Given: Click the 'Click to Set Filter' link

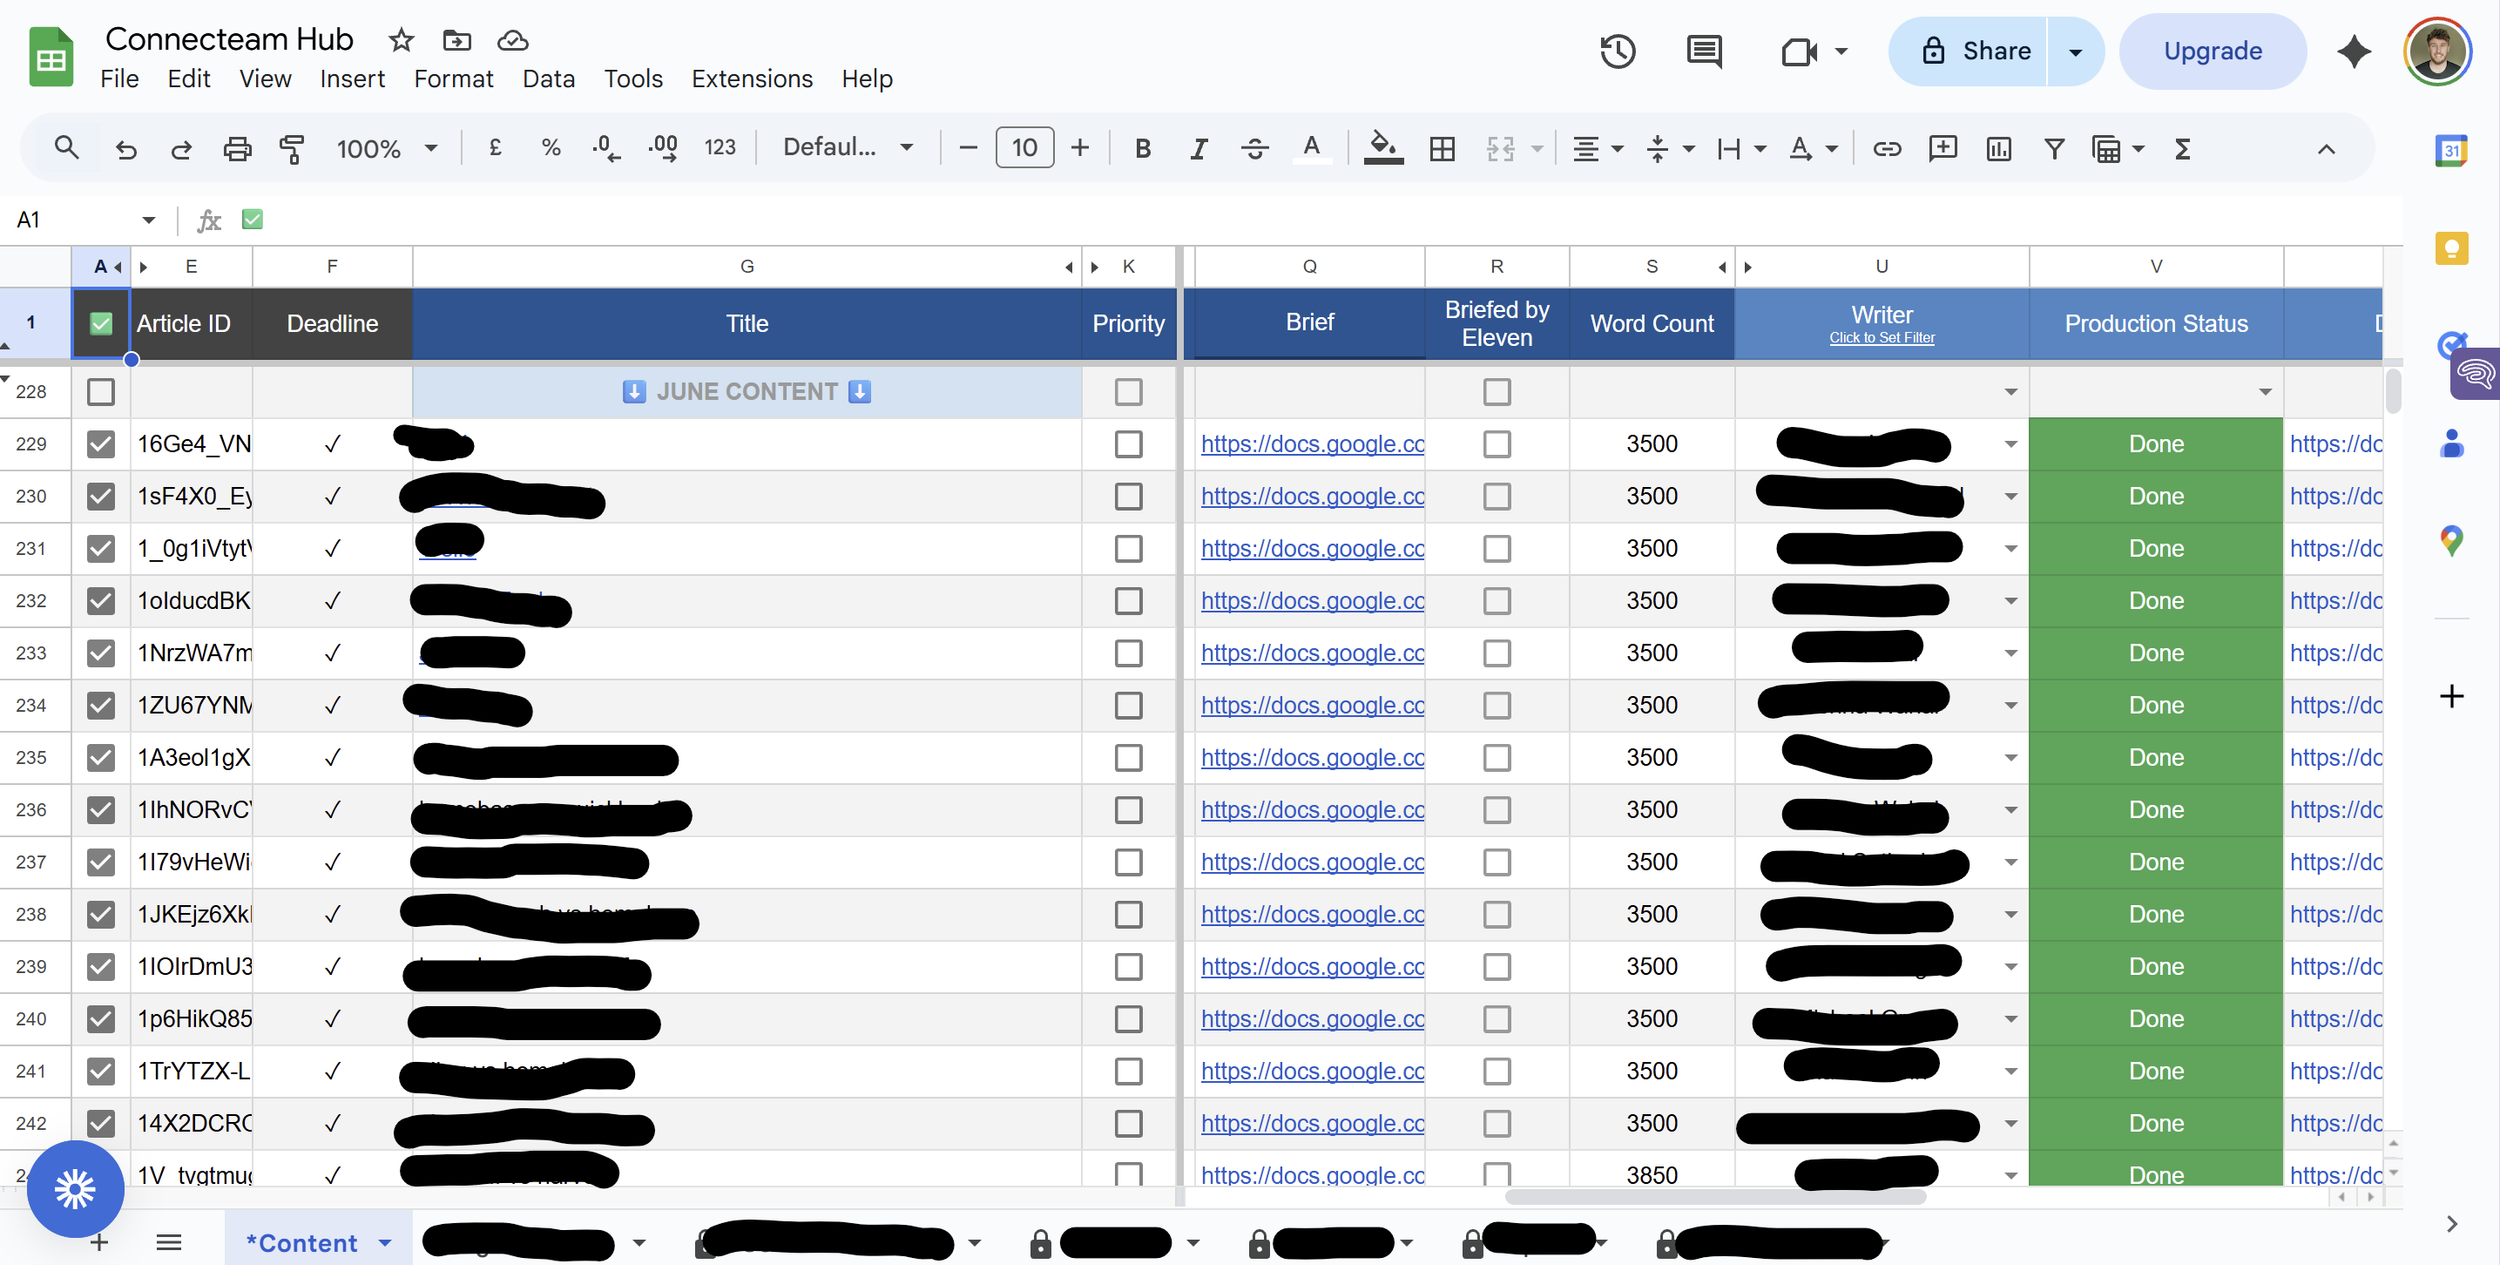Looking at the screenshot, I should tap(1881, 338).
